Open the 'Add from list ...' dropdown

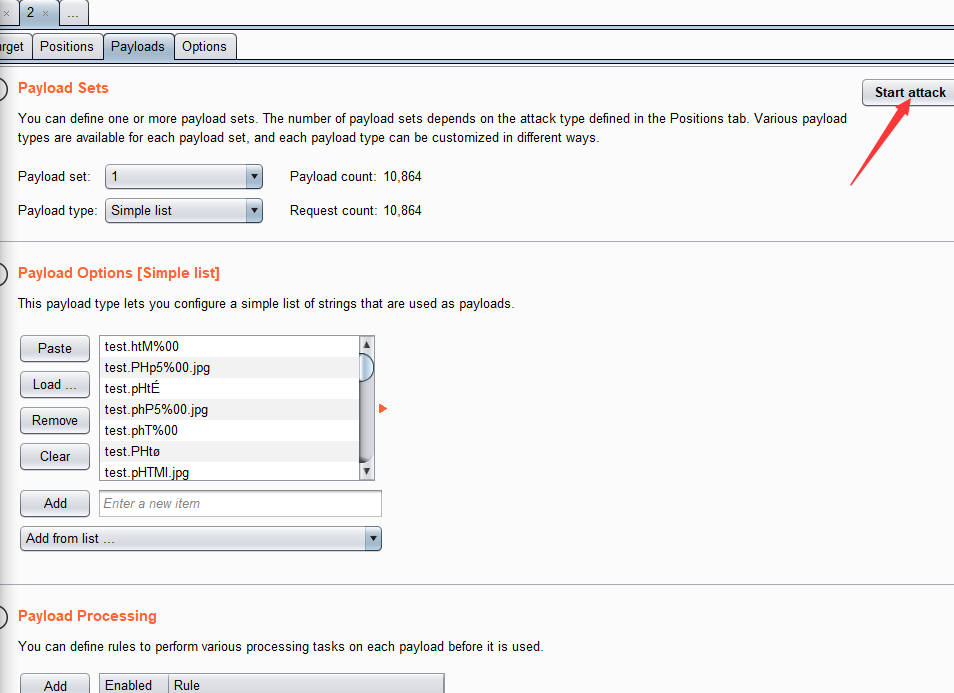(201, 539)
